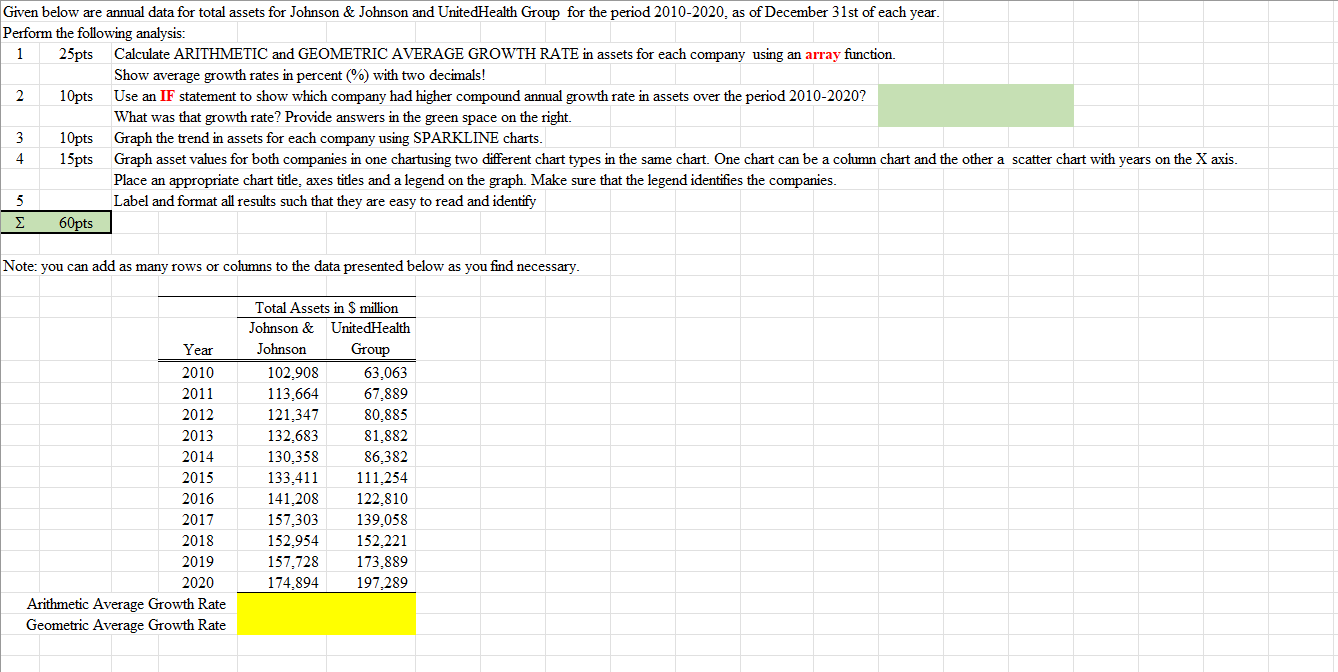Select the Johnson & Johnson column header

281,339
